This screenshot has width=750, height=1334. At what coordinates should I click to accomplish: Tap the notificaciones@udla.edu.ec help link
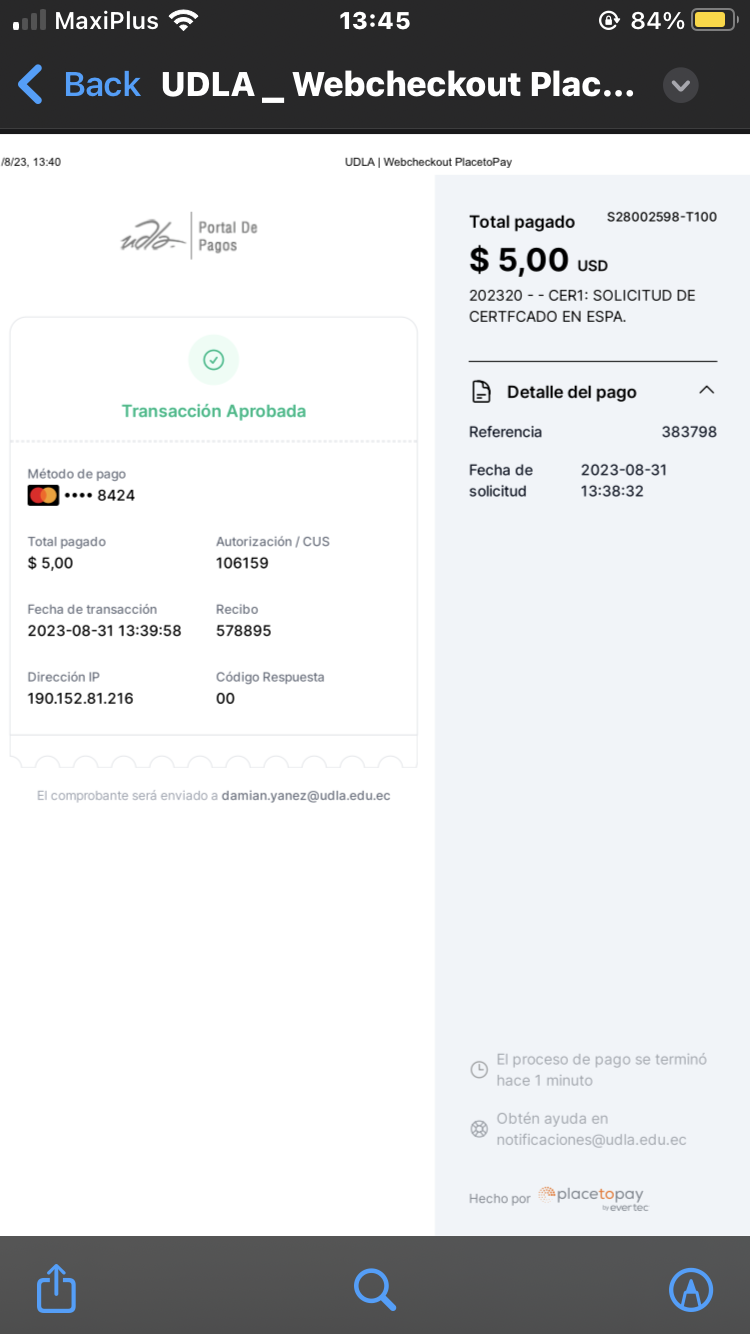[591, 1139]
